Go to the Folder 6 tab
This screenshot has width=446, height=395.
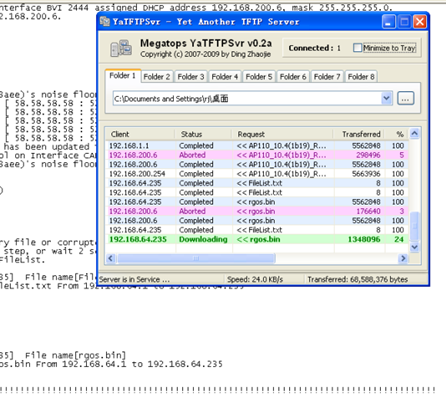[x=293, y=77]
